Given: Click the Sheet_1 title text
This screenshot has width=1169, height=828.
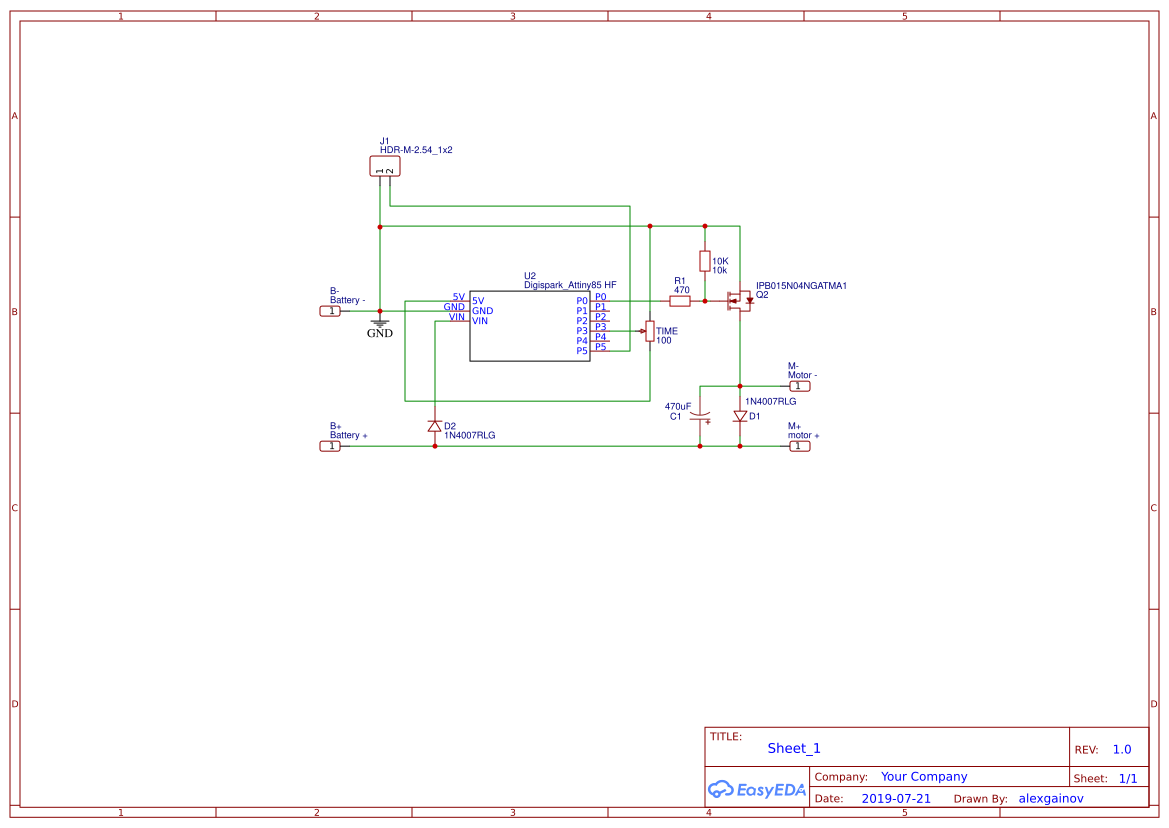Looking at the screenshot, I should pyautogui.click(x=793, y=748).
